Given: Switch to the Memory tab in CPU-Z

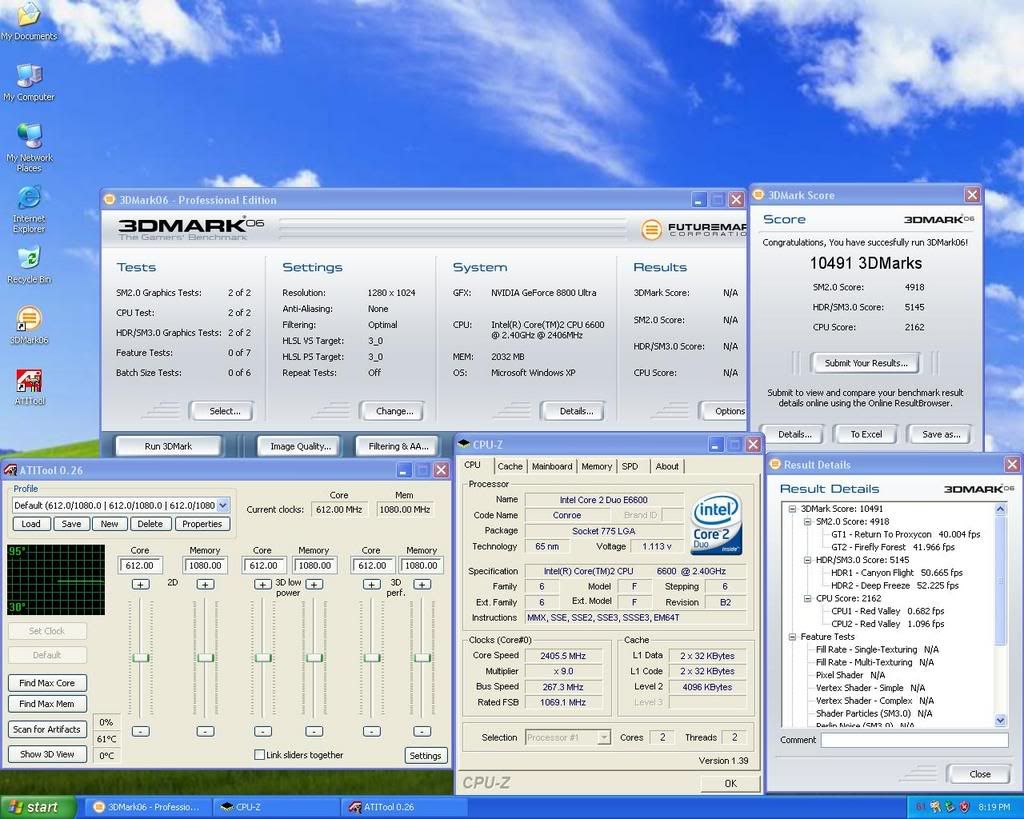Looking at the screenshot, I should coord(597,466).
